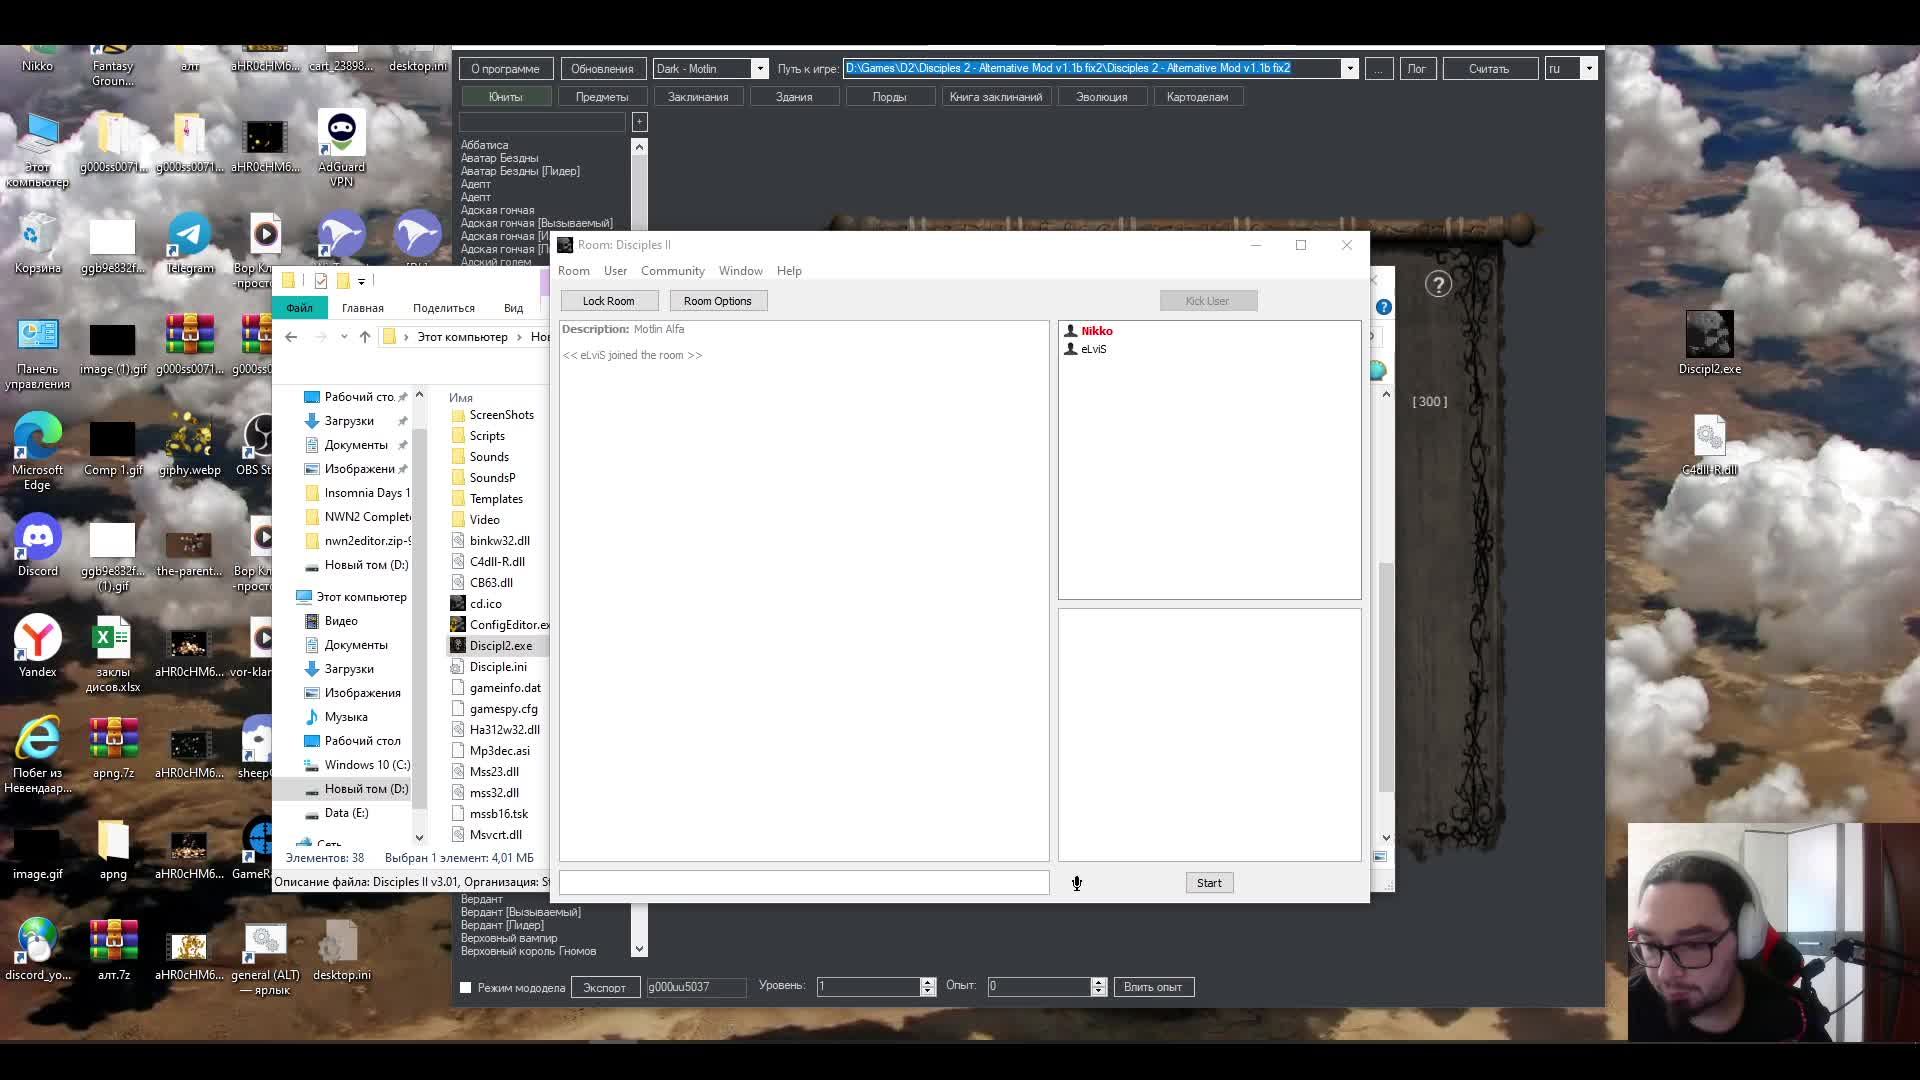Click the Lock Room button
This screenshot has height=1080, width=1920.
click(x=608, y=301)
